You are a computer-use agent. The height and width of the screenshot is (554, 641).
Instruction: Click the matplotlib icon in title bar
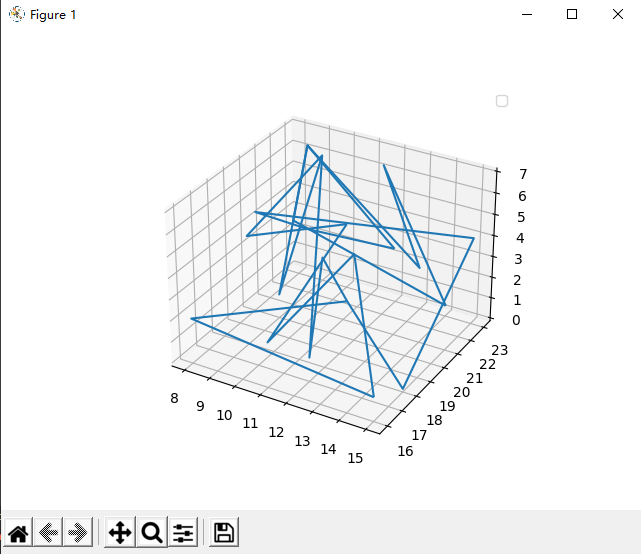pyautogui.click(x=17, y=14)
